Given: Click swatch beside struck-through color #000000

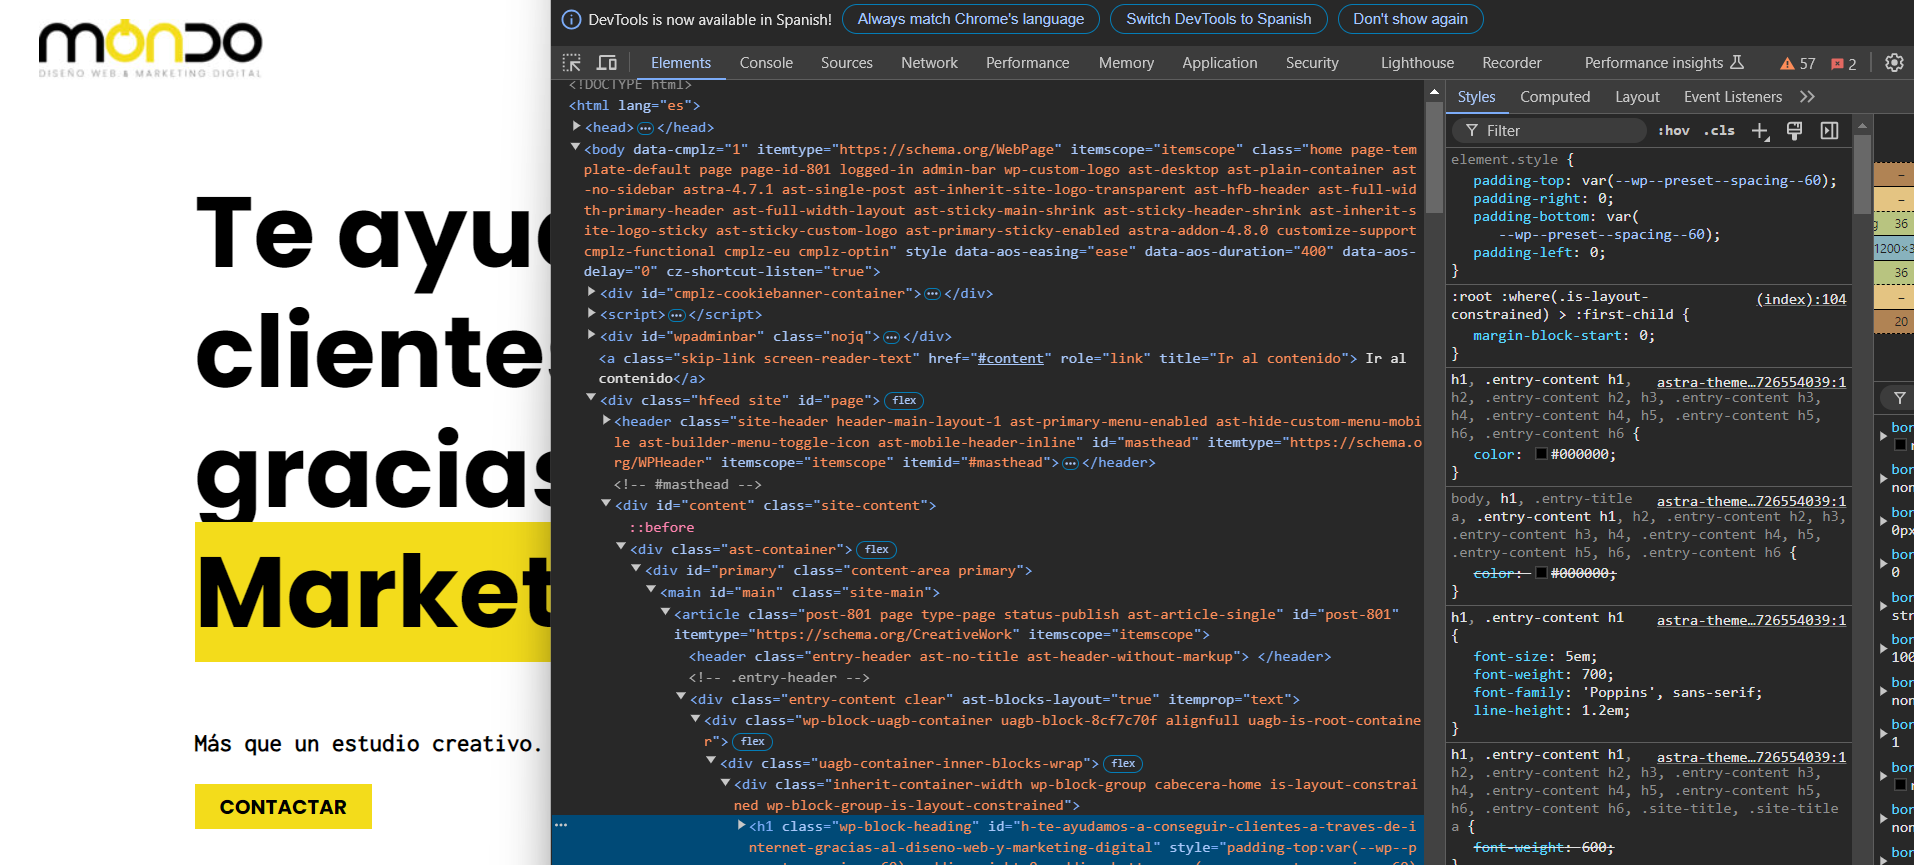Looking at the screenshot, I should click(x=1541, y=573).
